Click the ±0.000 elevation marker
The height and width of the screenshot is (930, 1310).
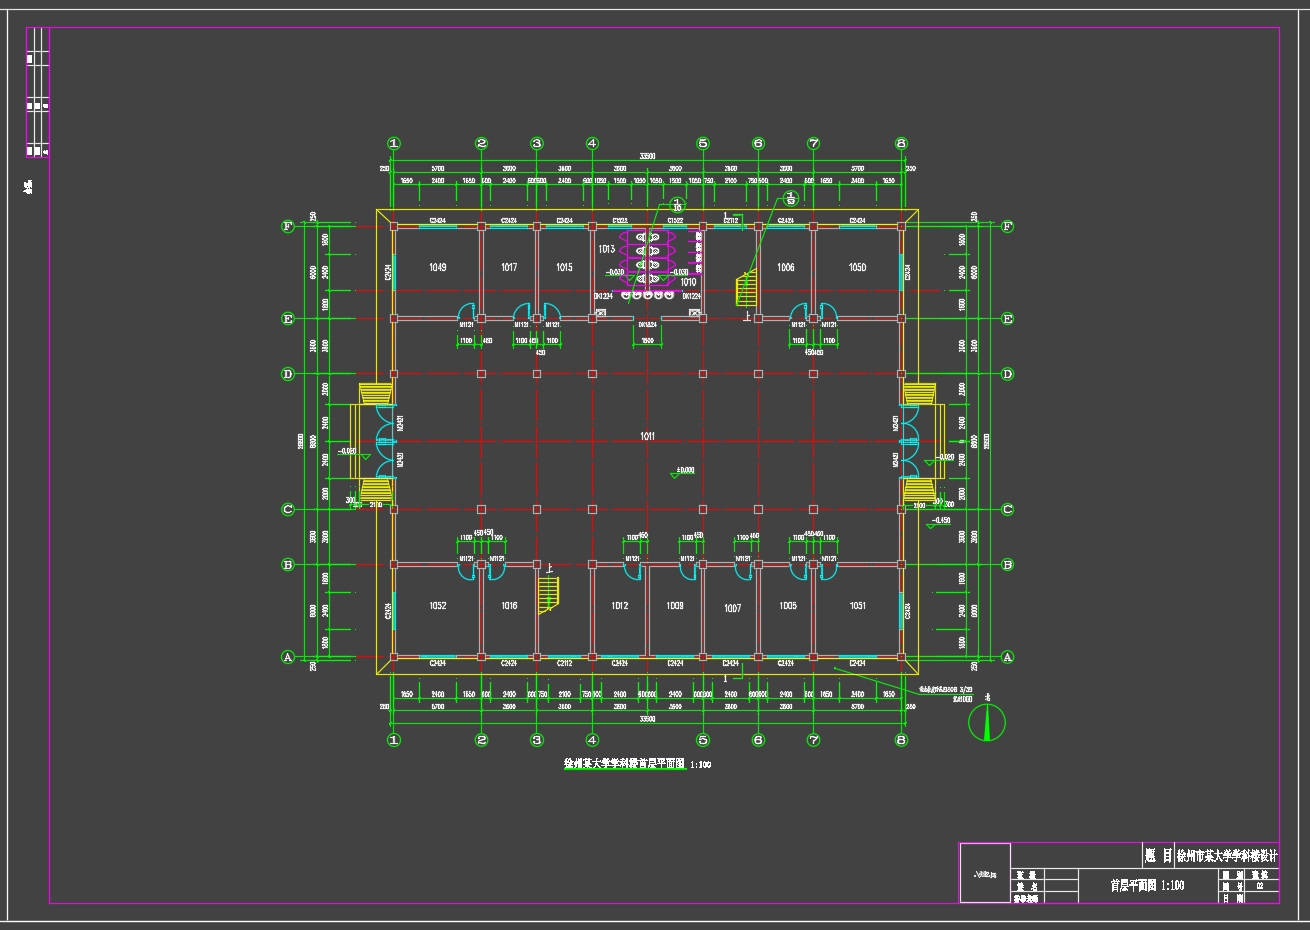point(684,470)
